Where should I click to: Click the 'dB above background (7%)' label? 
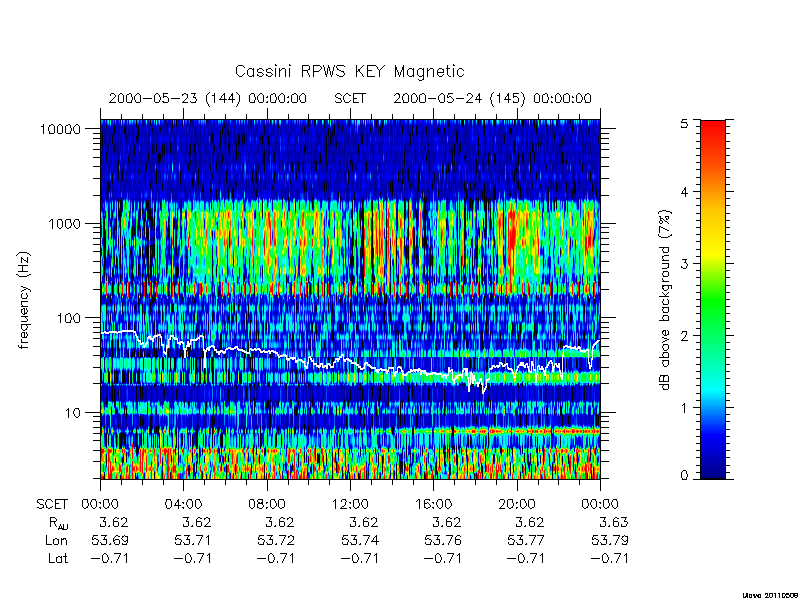click(665, 300)
